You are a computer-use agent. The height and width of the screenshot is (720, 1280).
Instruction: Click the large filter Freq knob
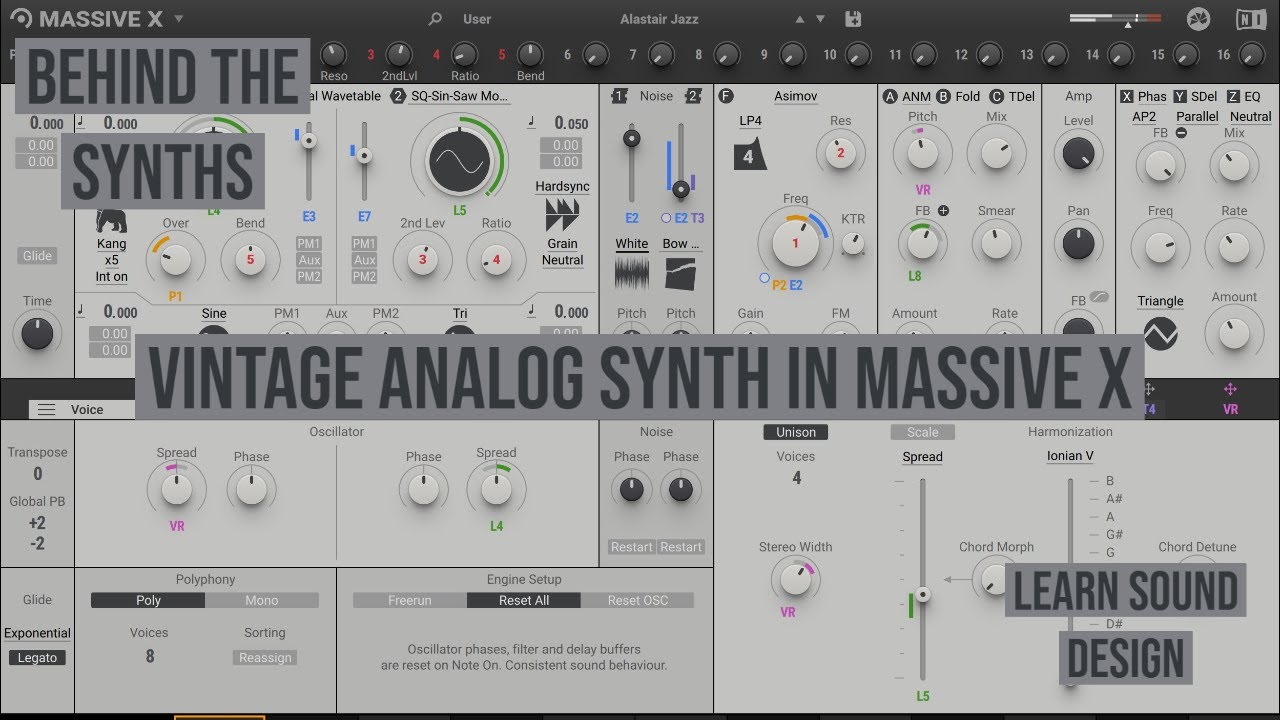click(x=796, y=242)
